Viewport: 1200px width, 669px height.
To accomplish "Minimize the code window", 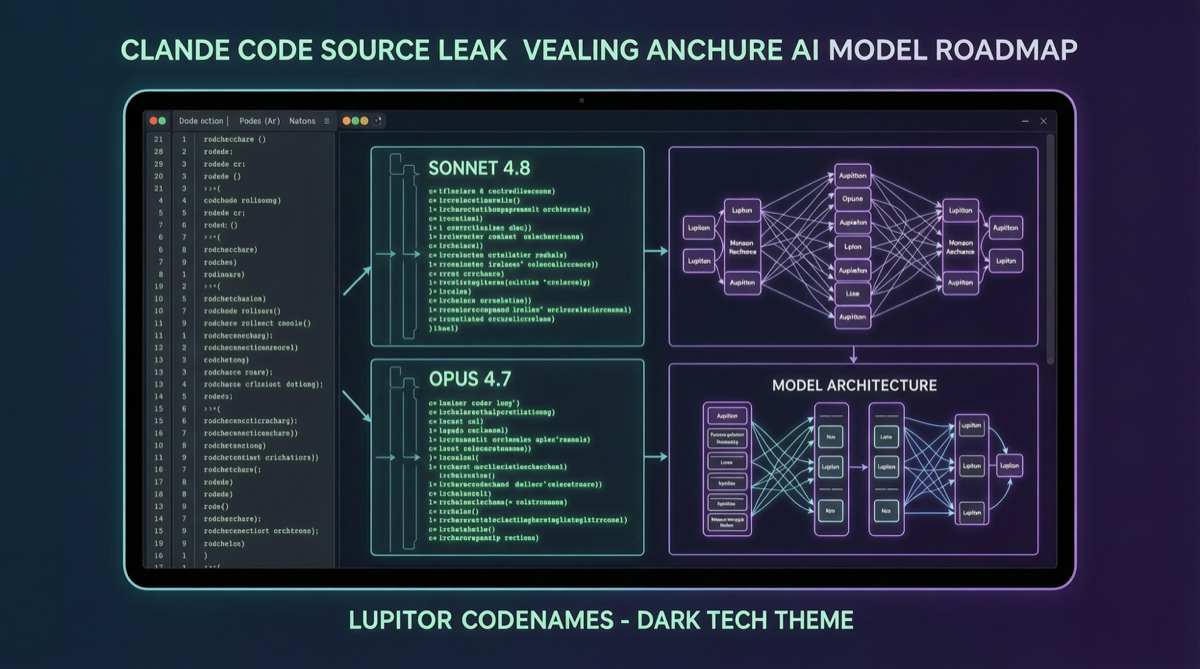I will pos(1025,121).
